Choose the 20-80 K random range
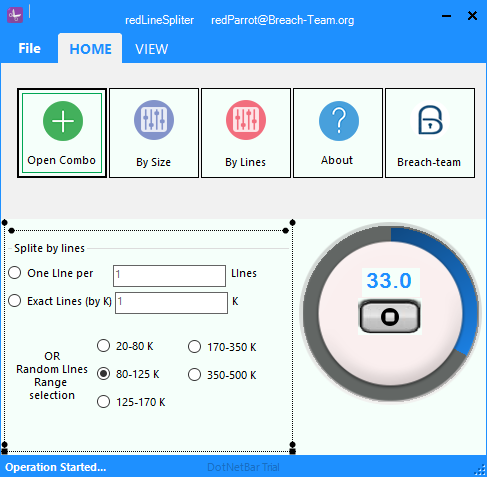This screenshot has height=477, width=487. (x=103, y=346)
